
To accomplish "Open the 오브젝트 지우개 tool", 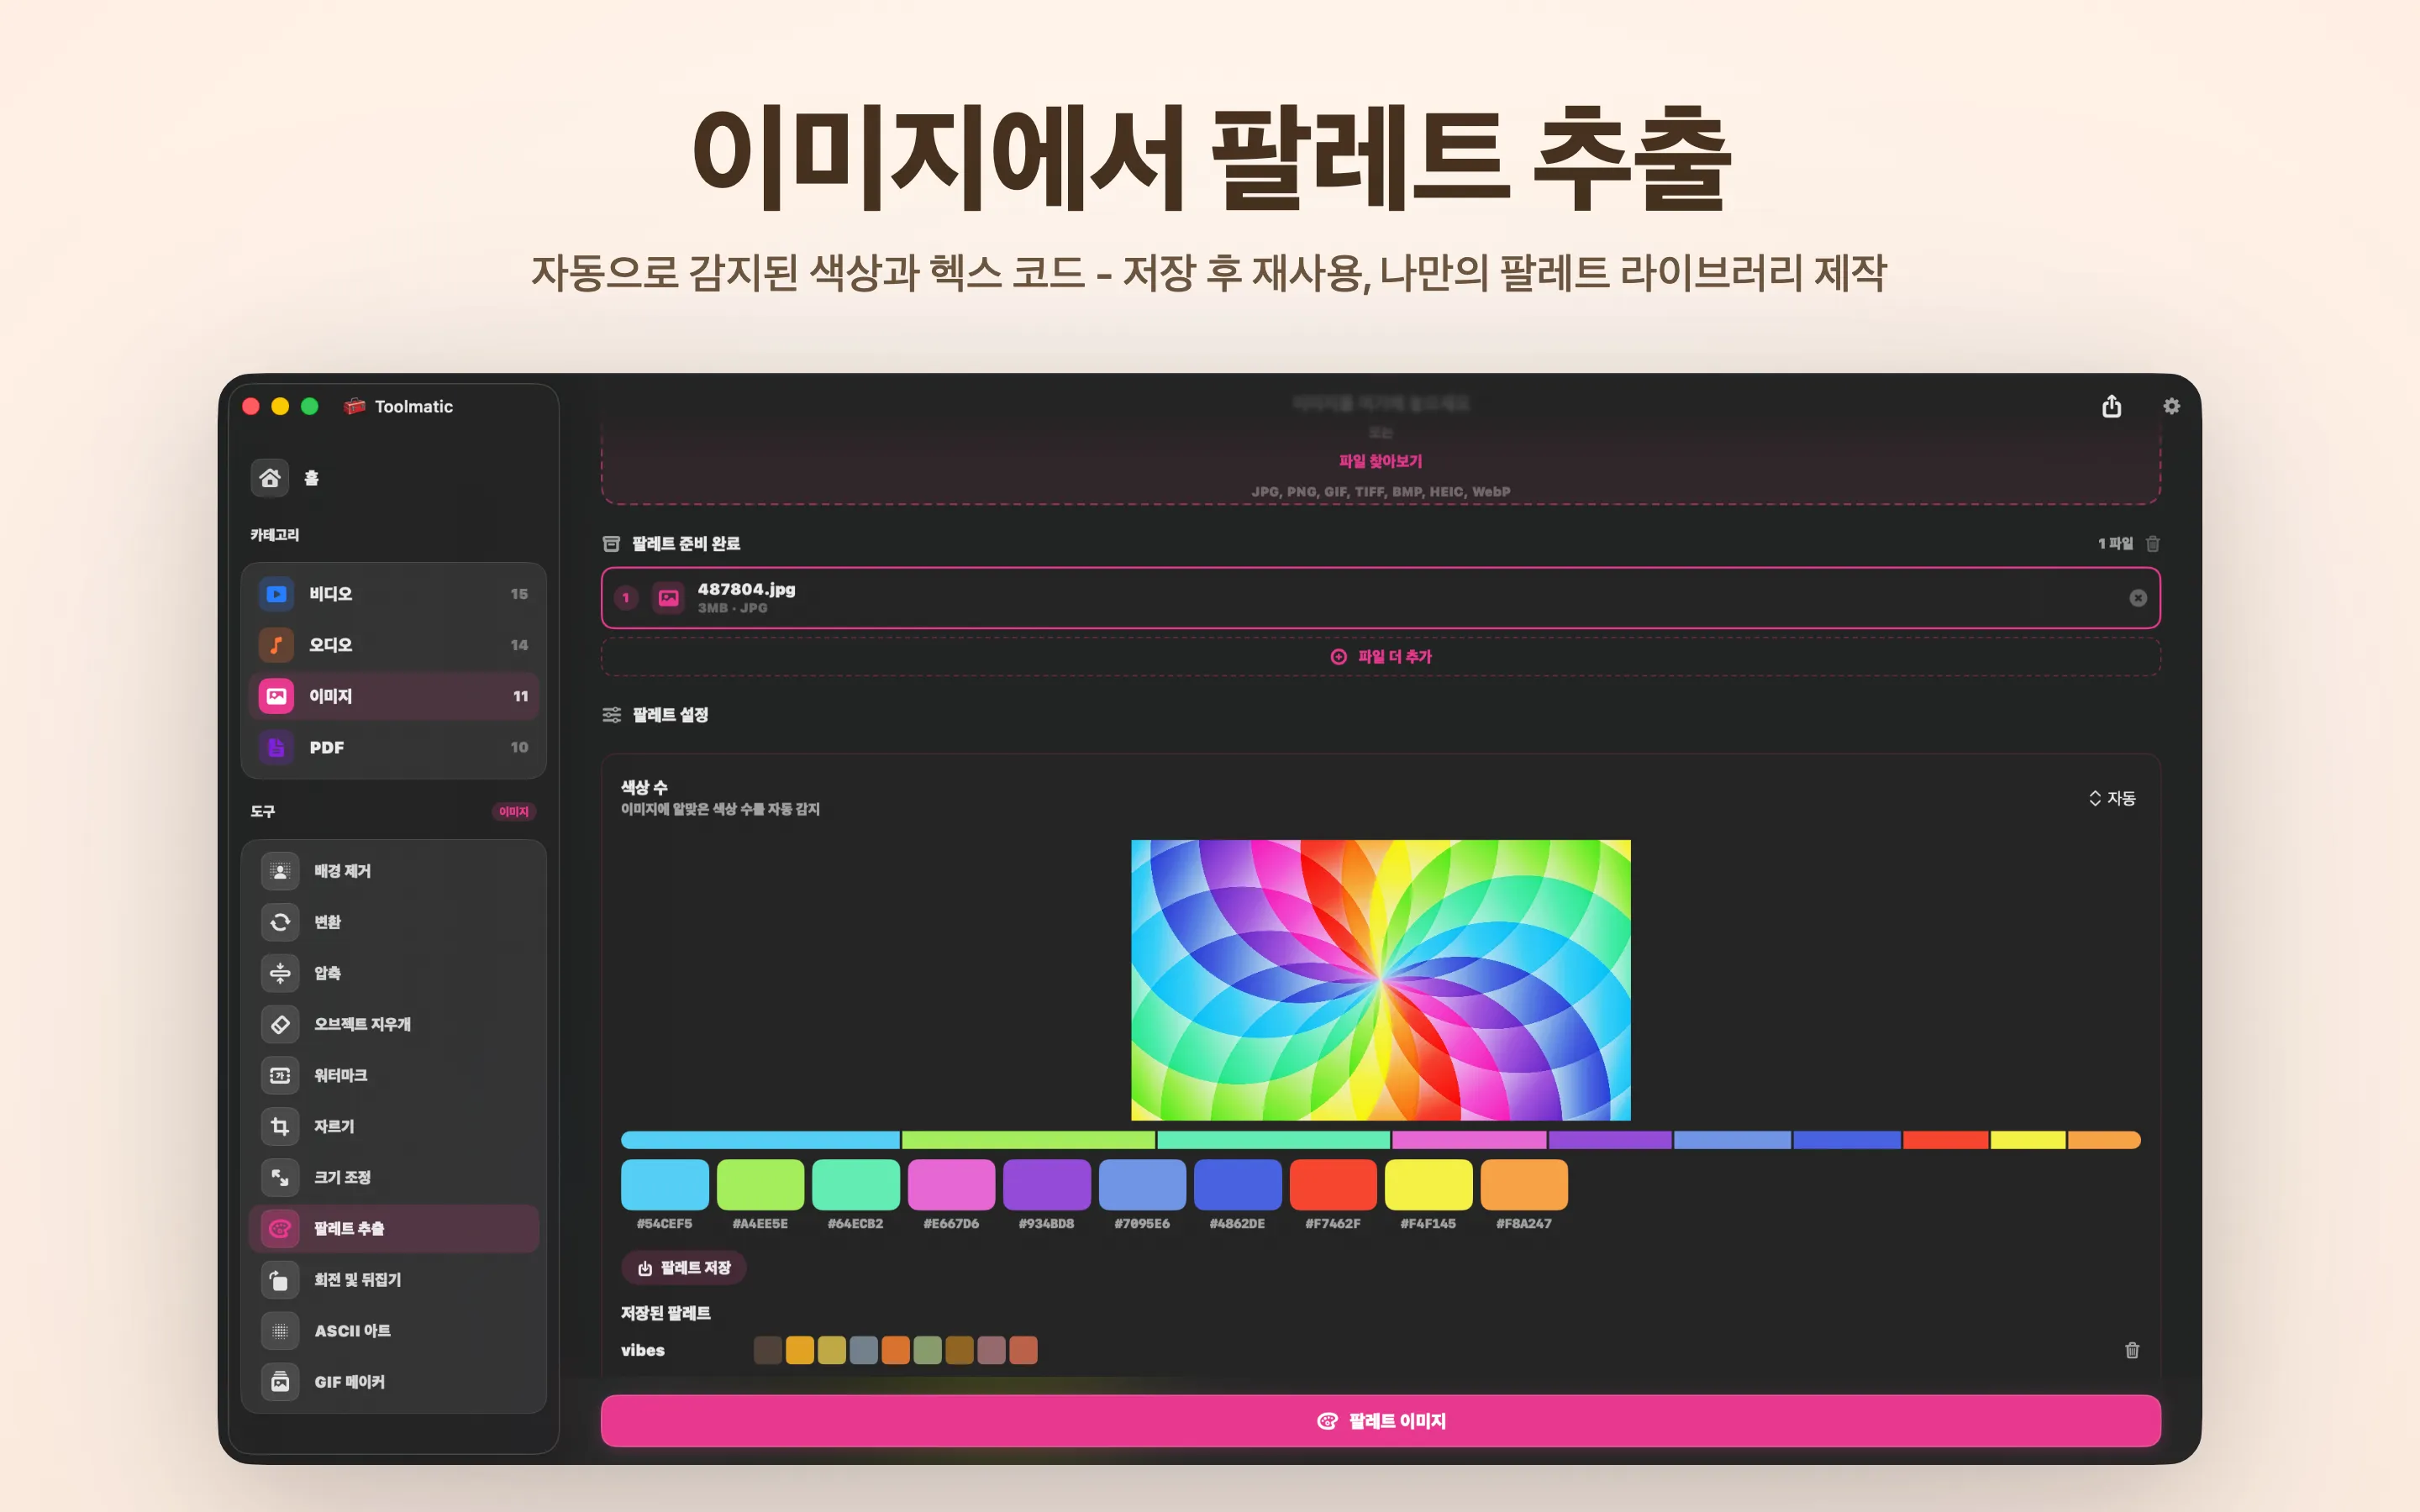I will [393, 1024].
